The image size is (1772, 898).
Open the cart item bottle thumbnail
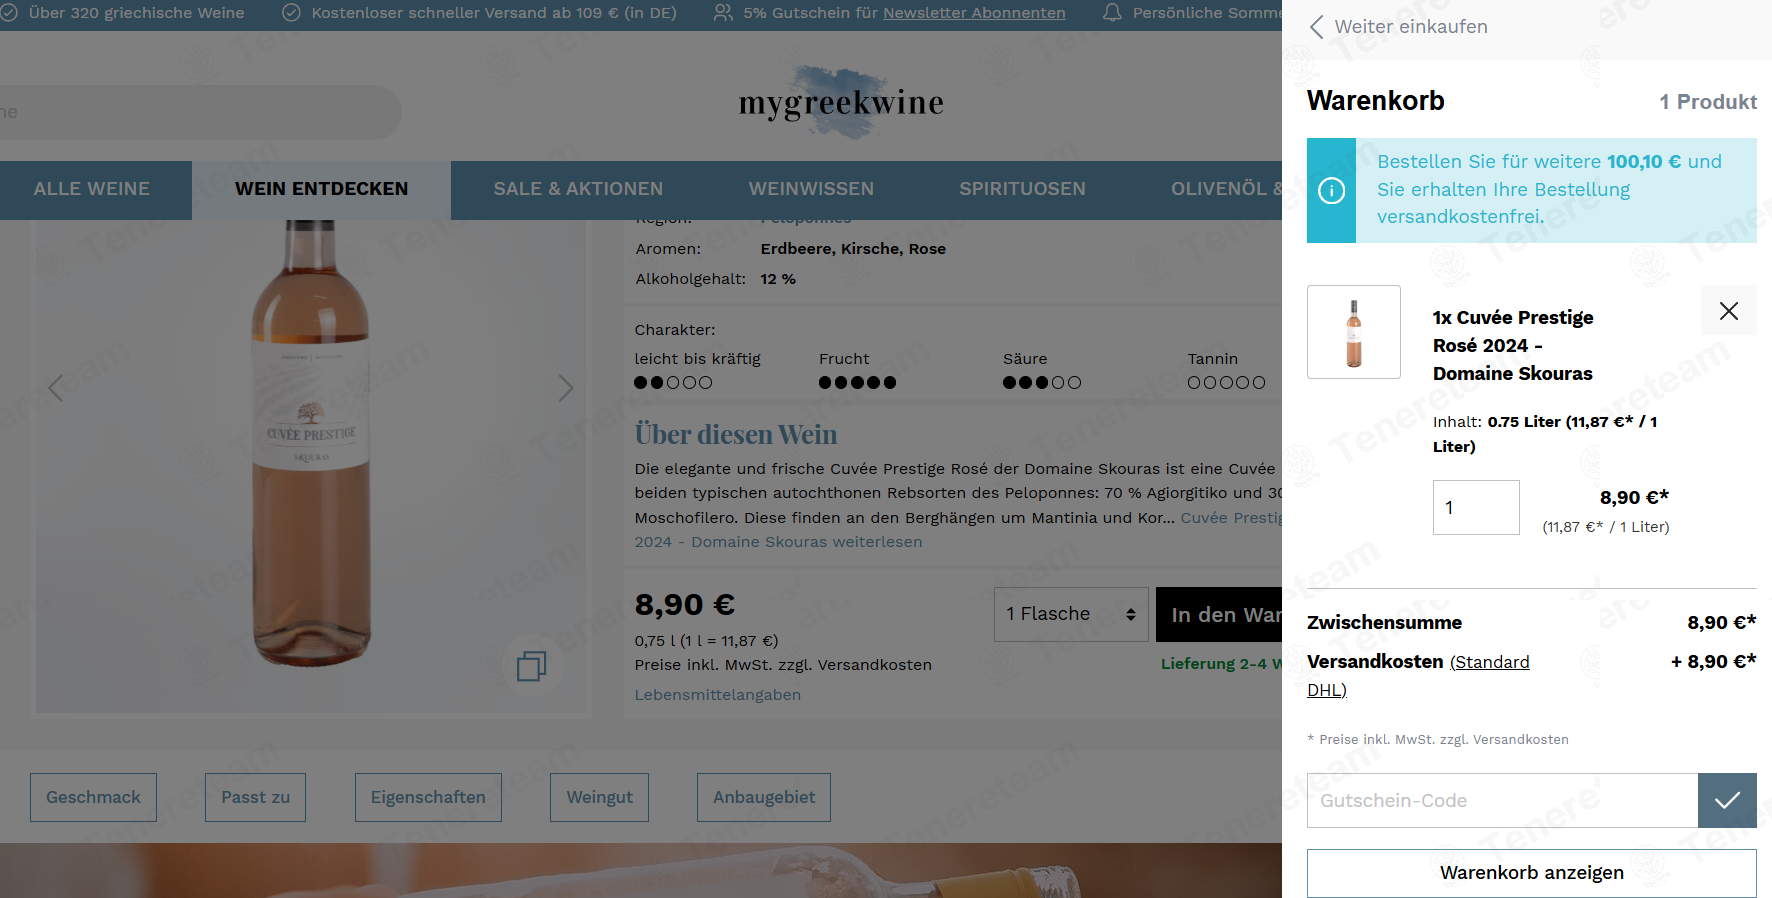pos(1354,332)
